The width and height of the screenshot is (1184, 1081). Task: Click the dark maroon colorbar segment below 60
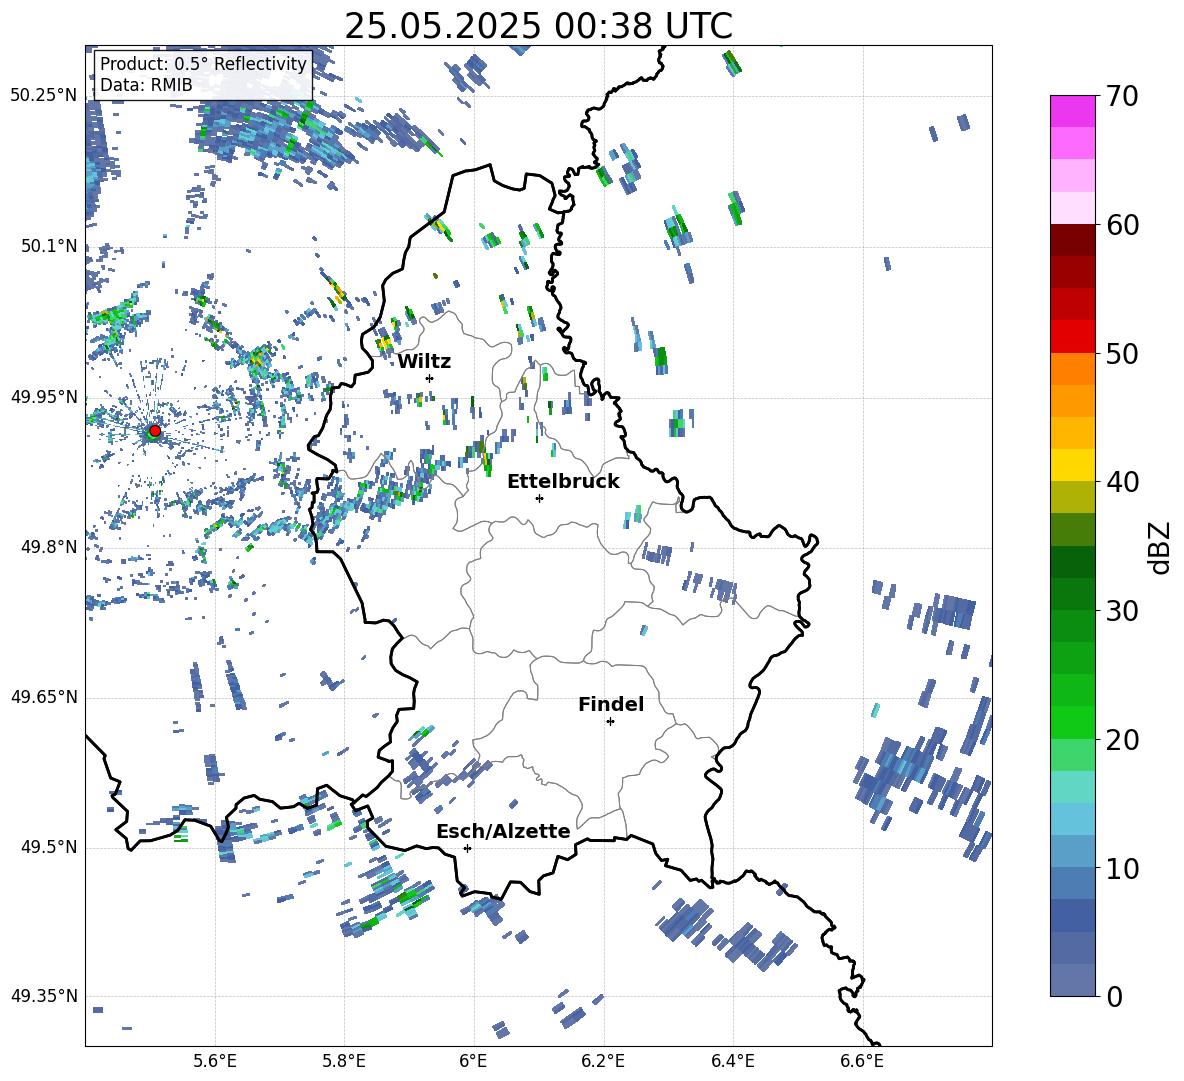click(x=1073, y=240)
